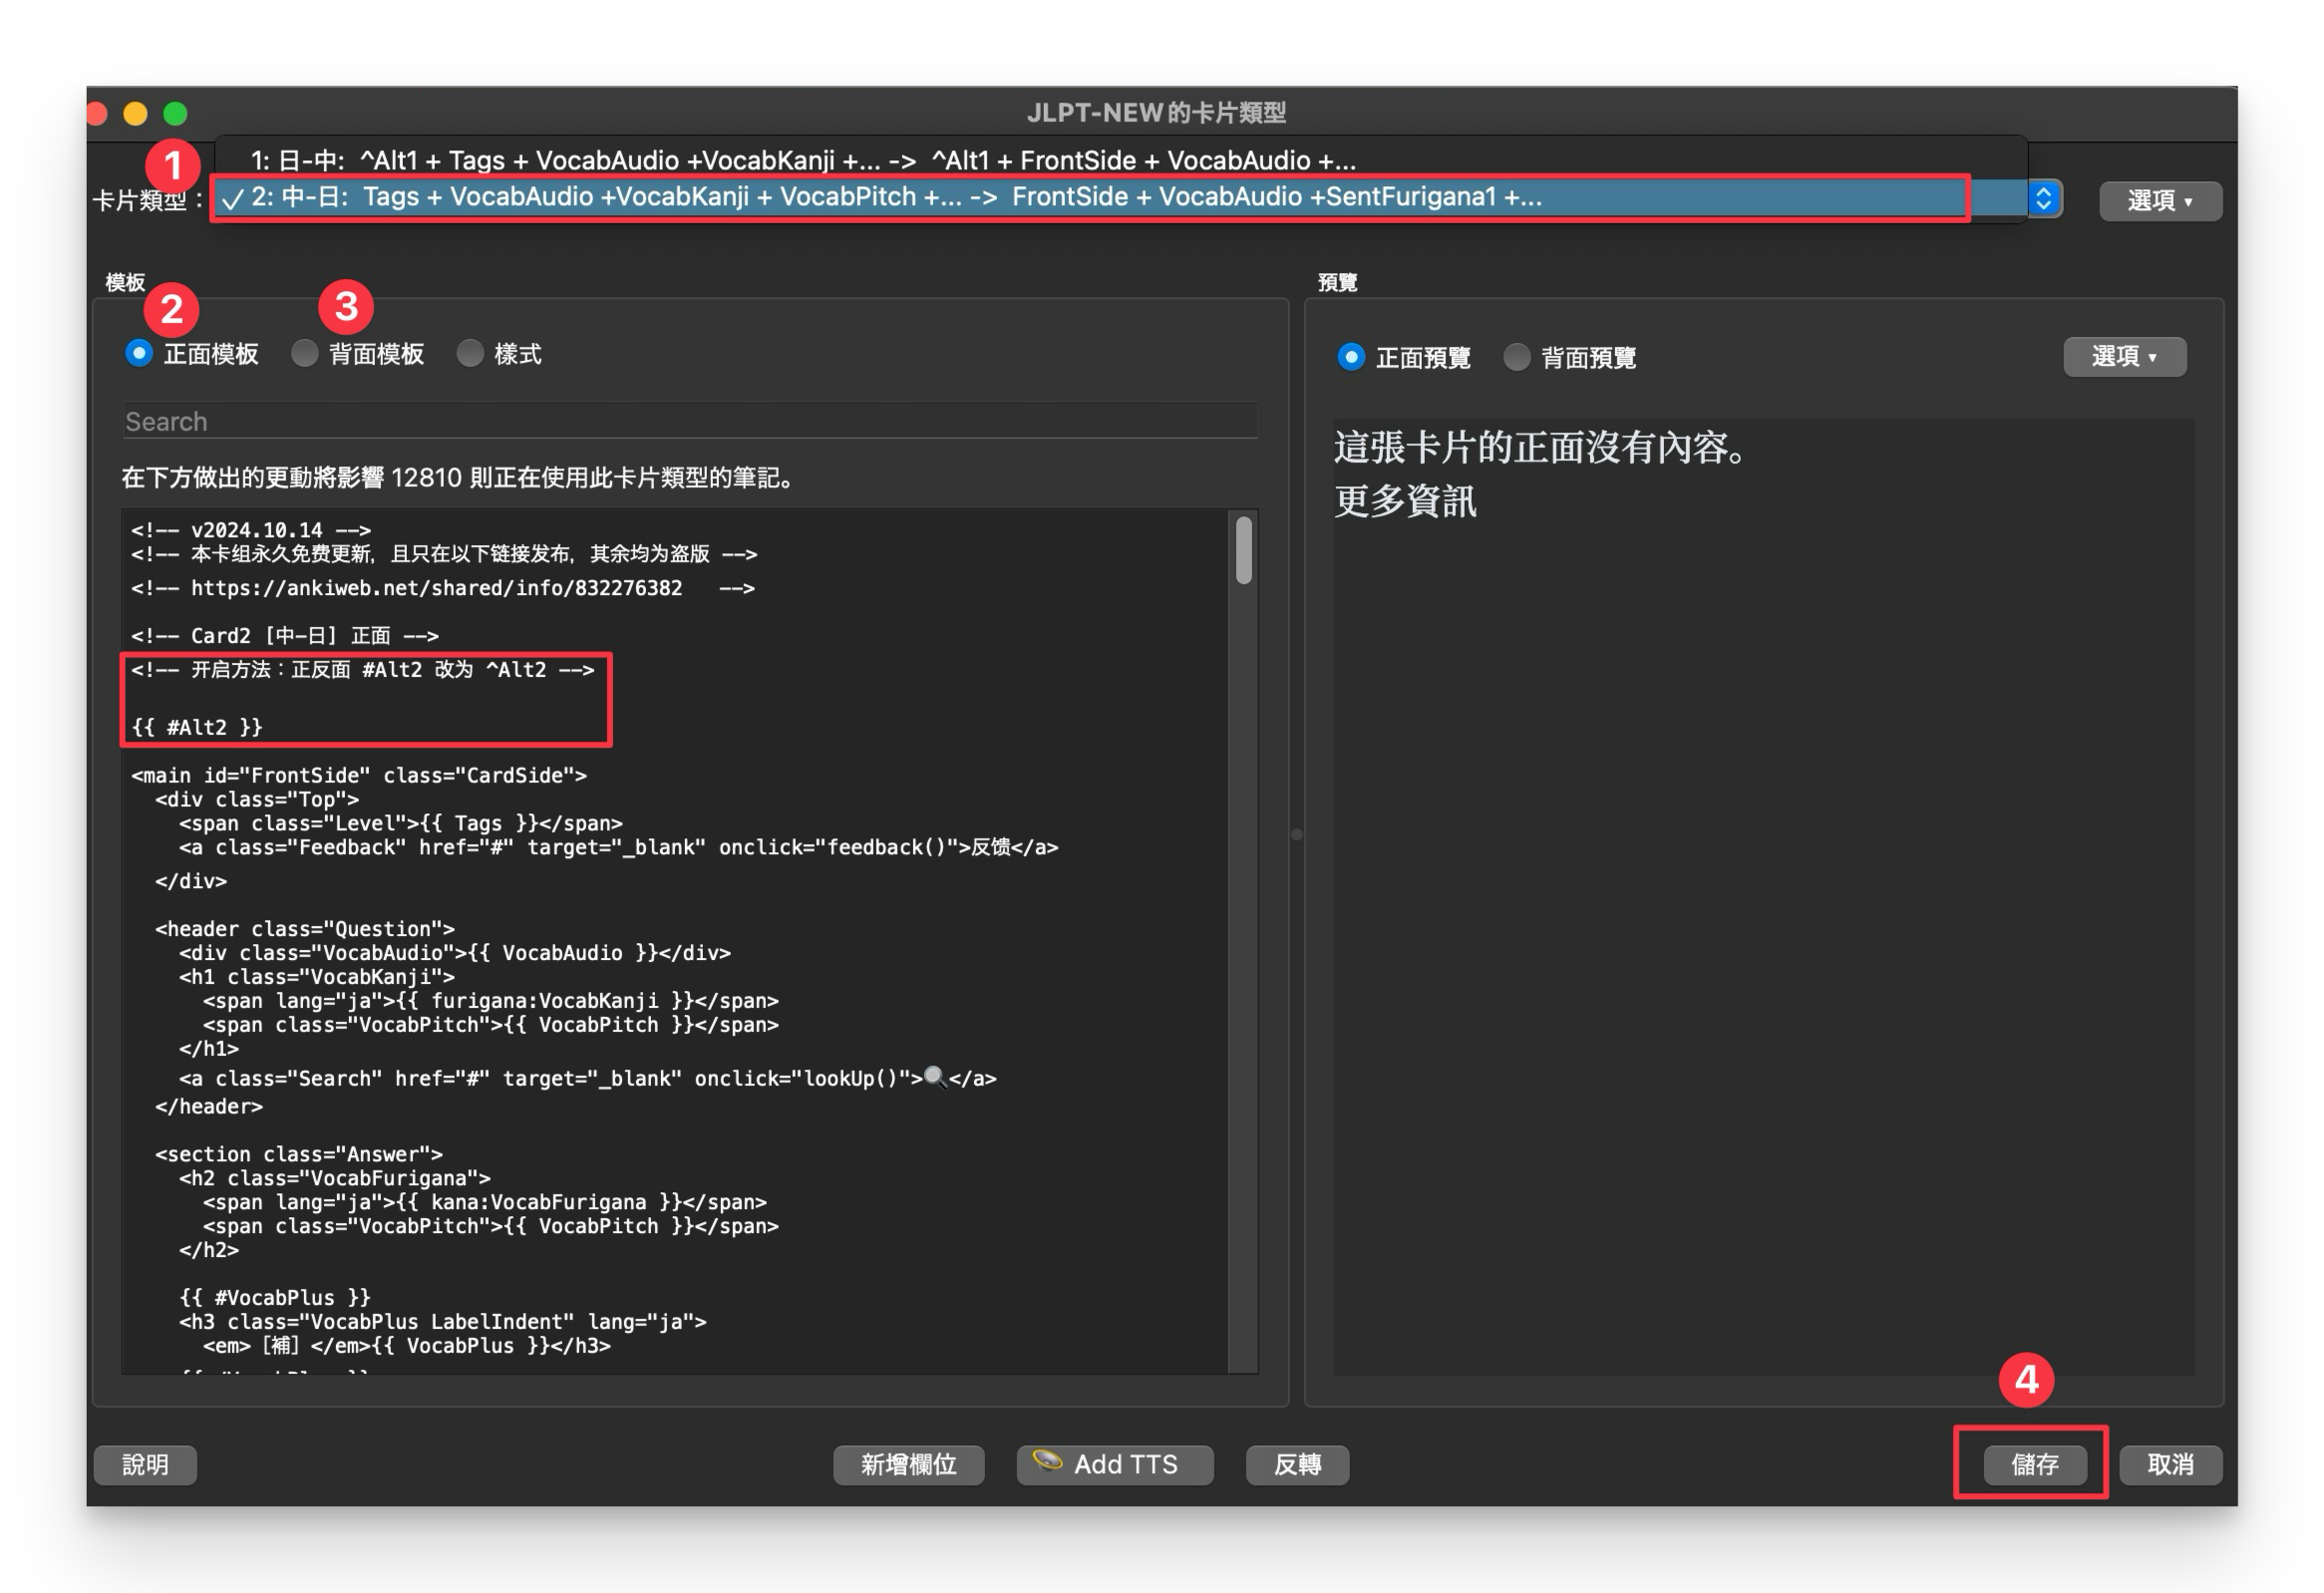Viewport: 2324px width, 1593px height.
Task: Click the 反轉 flip button
Action: click(x=1297, y=1464)
